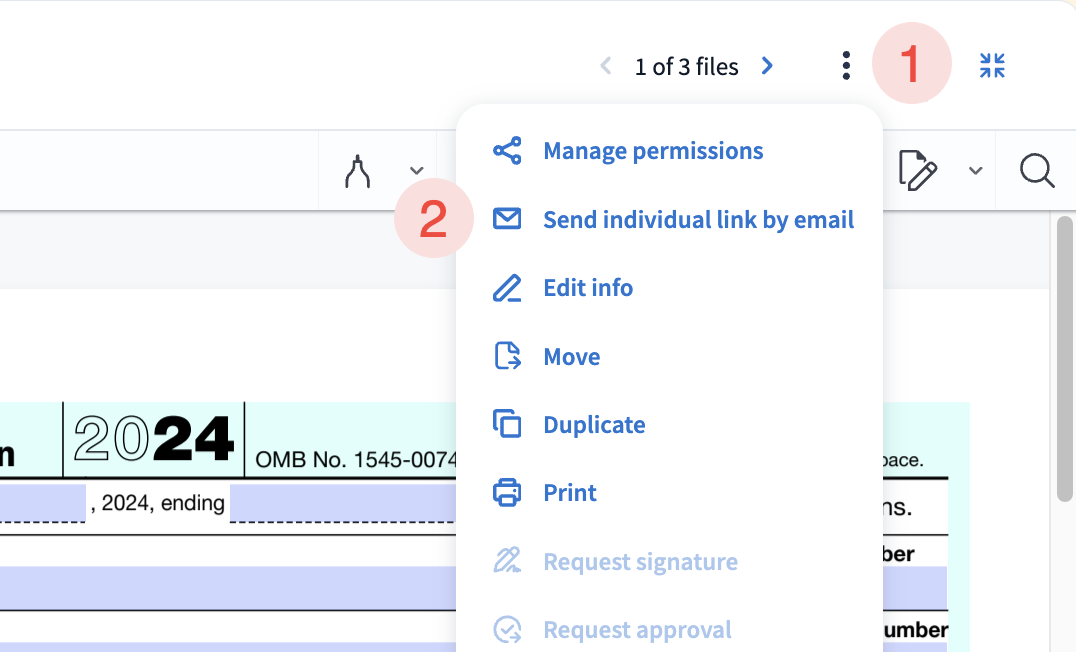Click the share icon beside Manage permissions

[x=507, y=151]
